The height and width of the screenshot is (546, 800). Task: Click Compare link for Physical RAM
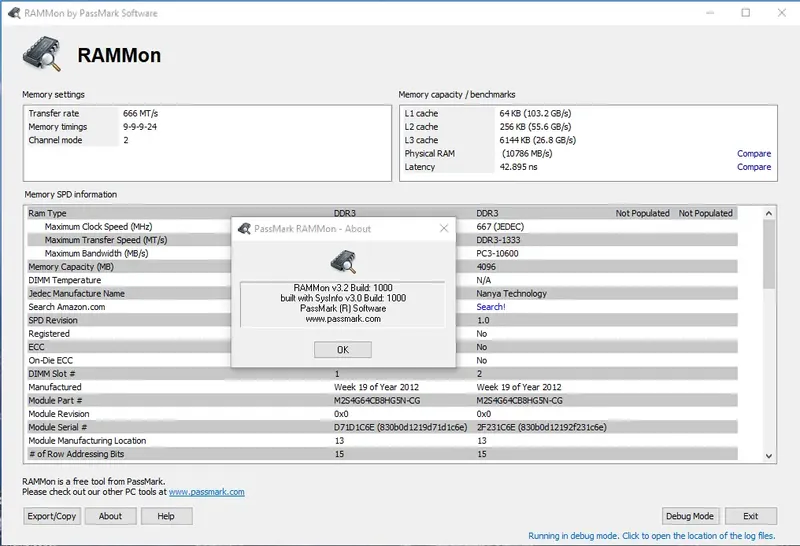click(754, 154)
